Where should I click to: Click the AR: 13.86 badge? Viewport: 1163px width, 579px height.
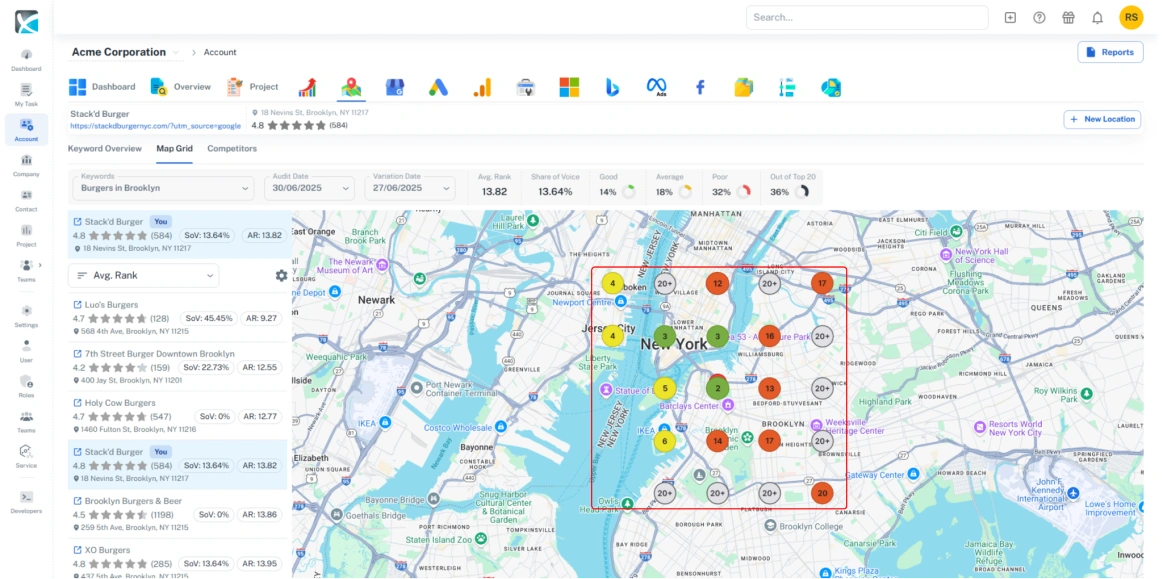click(260, 515)
